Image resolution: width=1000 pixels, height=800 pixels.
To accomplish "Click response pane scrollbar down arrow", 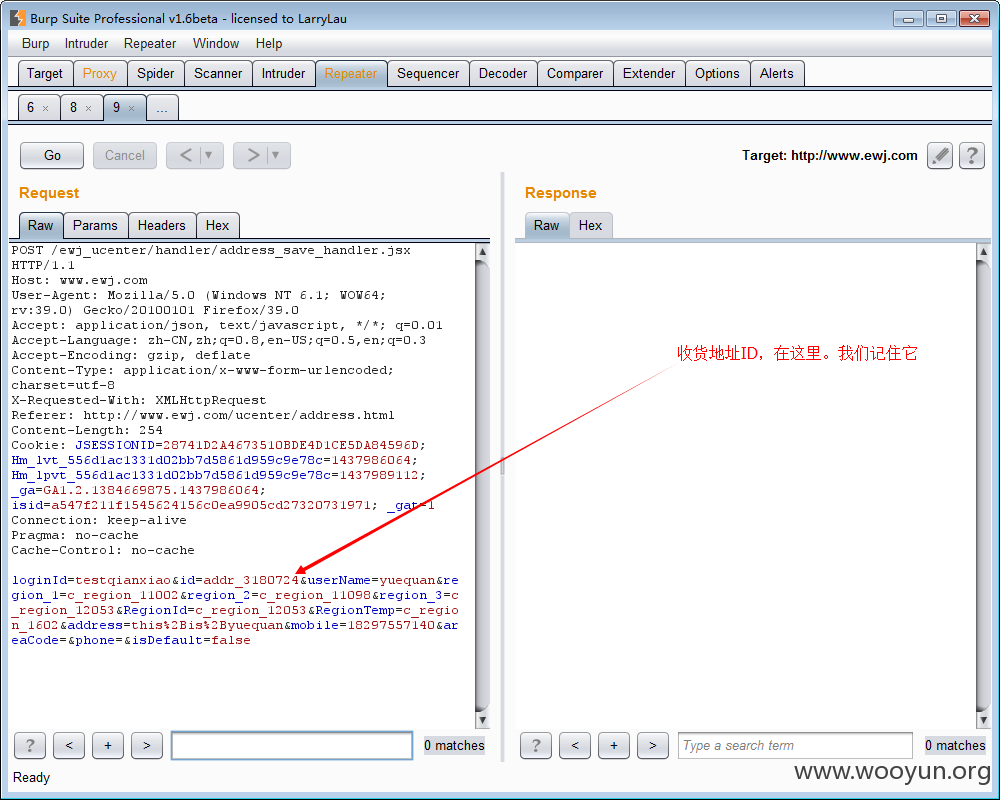I will tap(983, 720).
